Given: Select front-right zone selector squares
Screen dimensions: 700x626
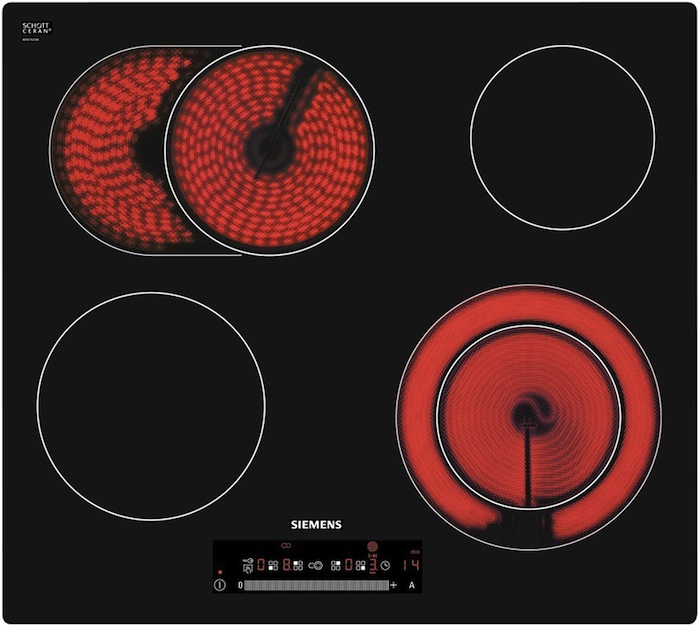Looking at the screenshot, I should [361, 565].
